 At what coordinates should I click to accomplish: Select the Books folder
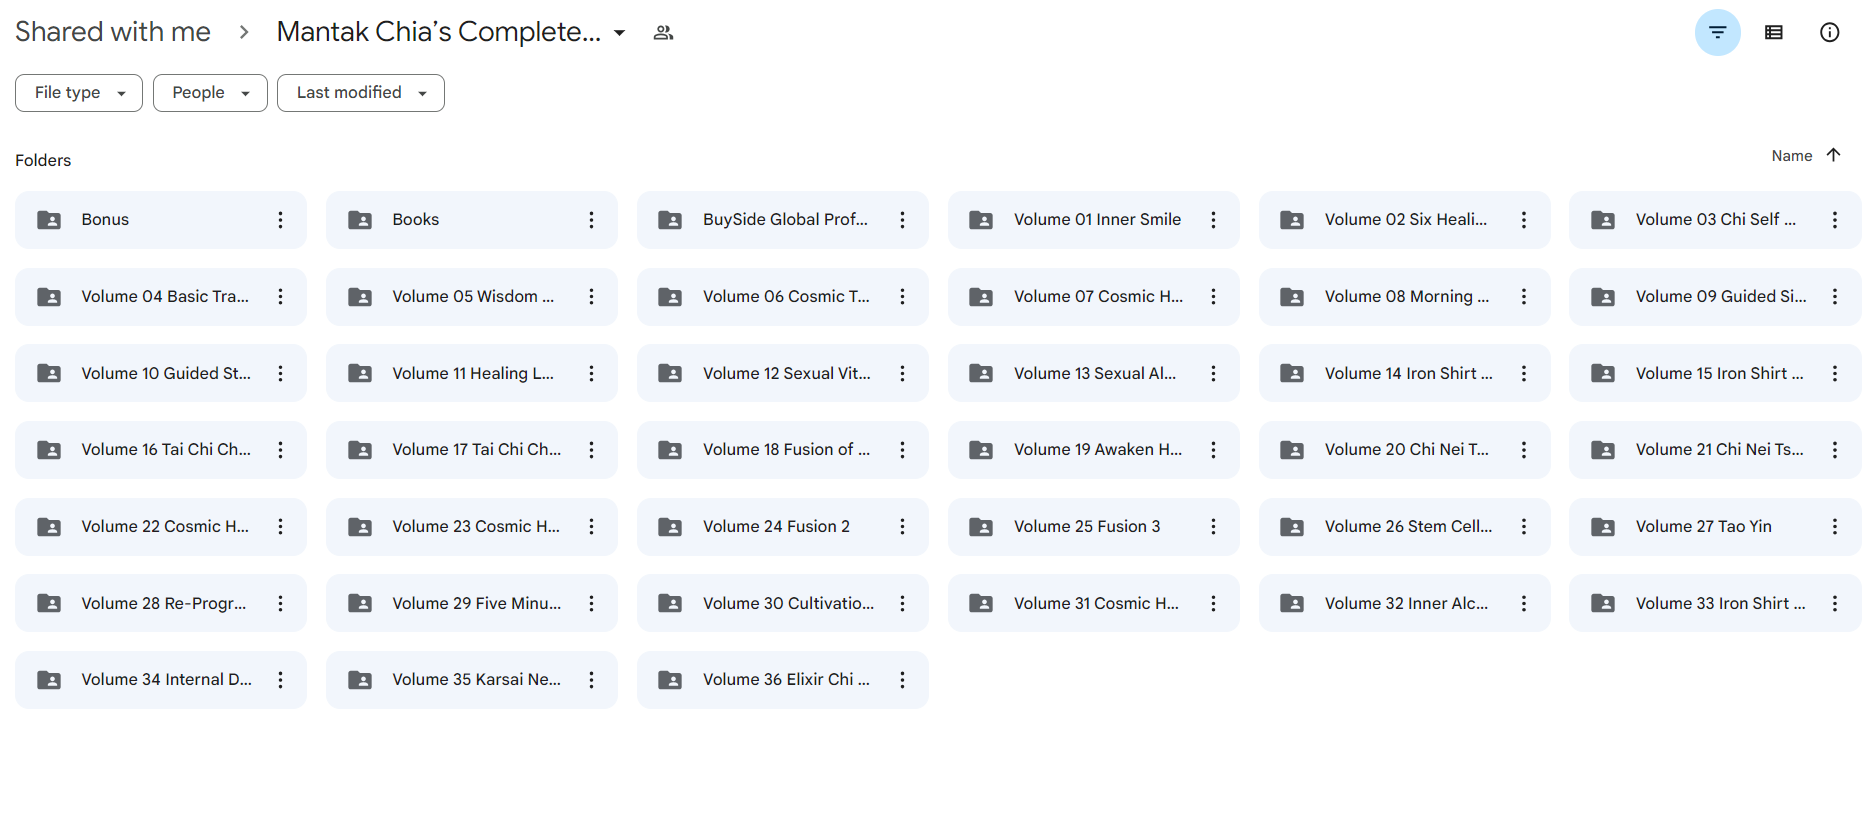click(x=472, y=220)
